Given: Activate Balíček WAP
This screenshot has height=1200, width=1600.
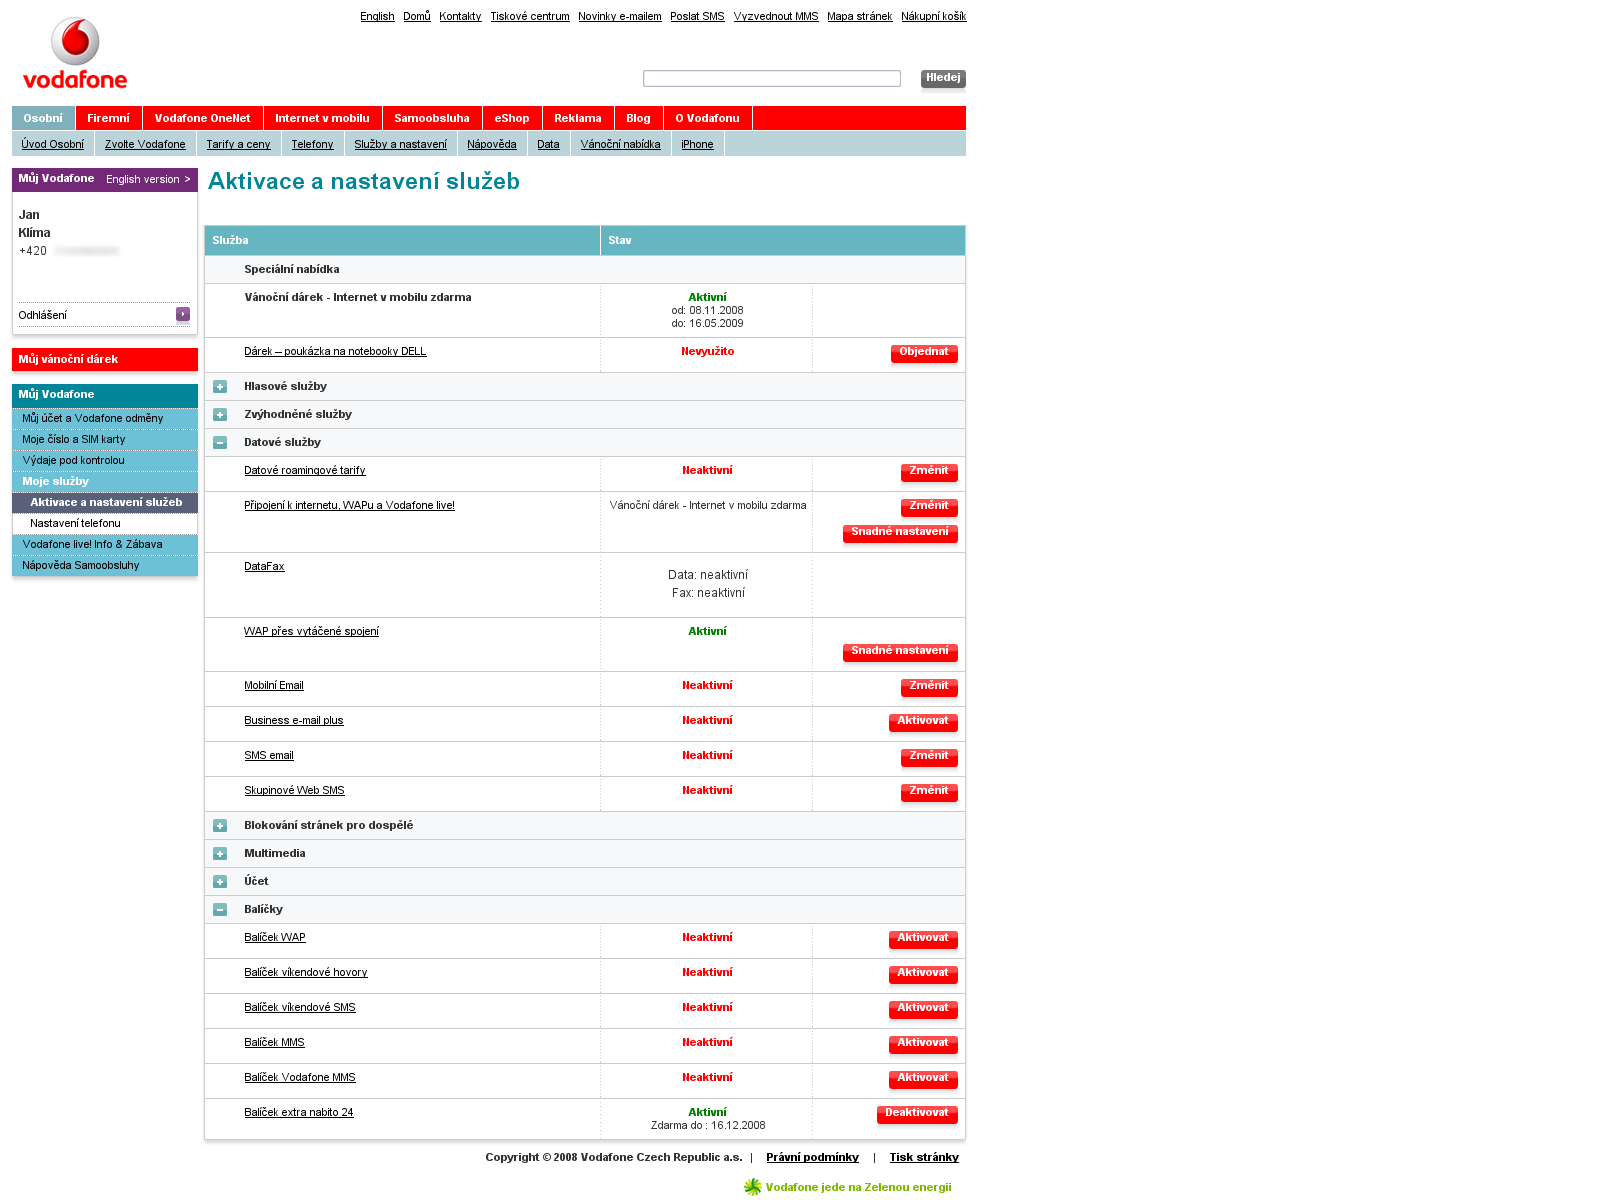Looking at the screenshot, I should 923,939.
